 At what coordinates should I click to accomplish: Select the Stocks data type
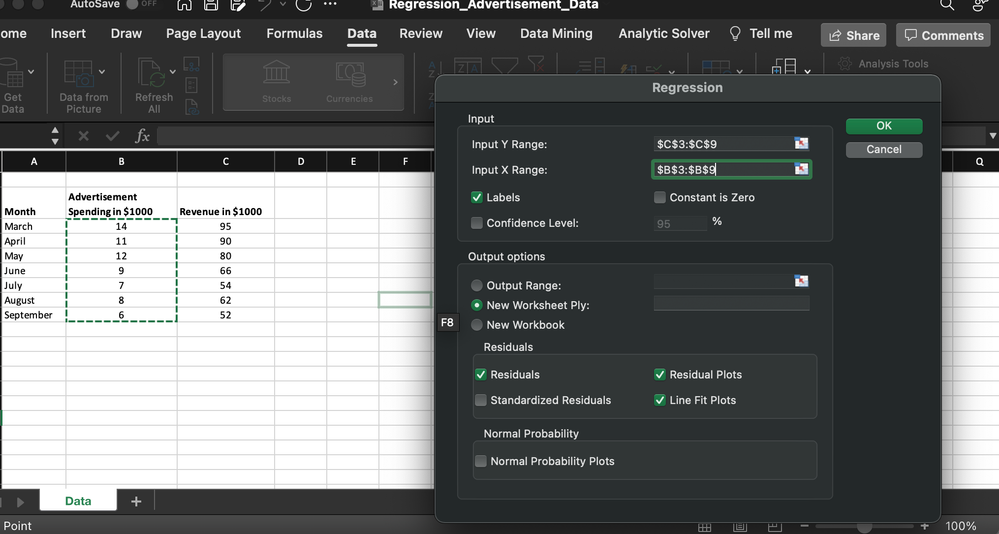pos(277,82)
